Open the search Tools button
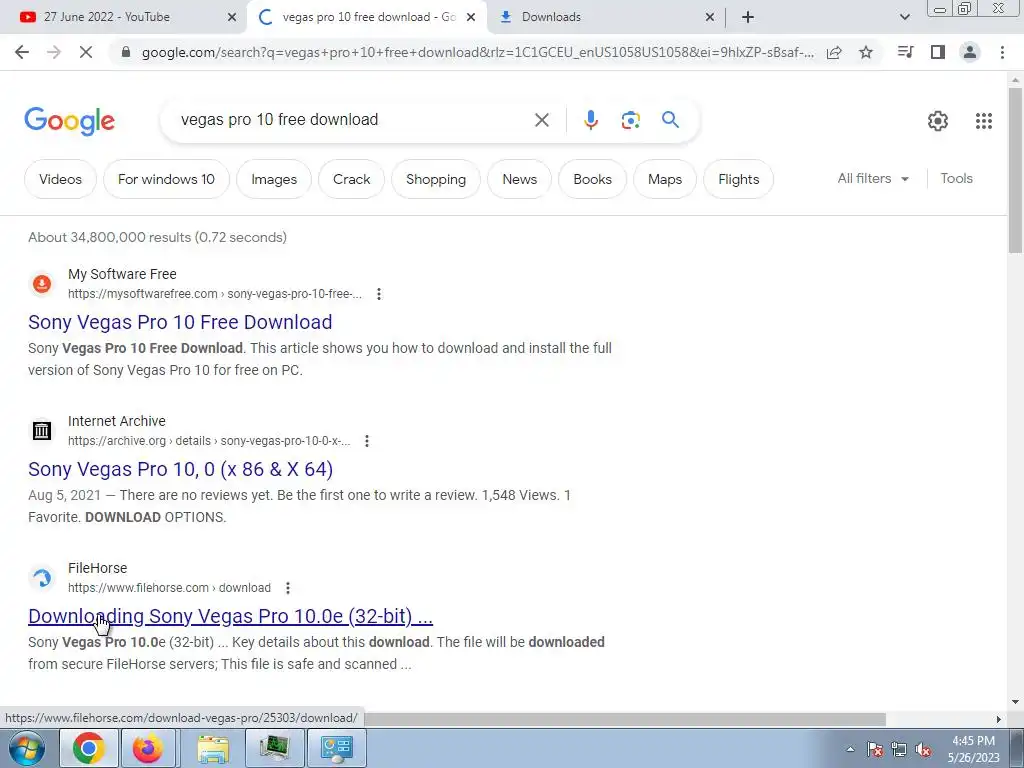Viewport: 1024px width, 768px height. pyautogui.click(x=956, y=178)
